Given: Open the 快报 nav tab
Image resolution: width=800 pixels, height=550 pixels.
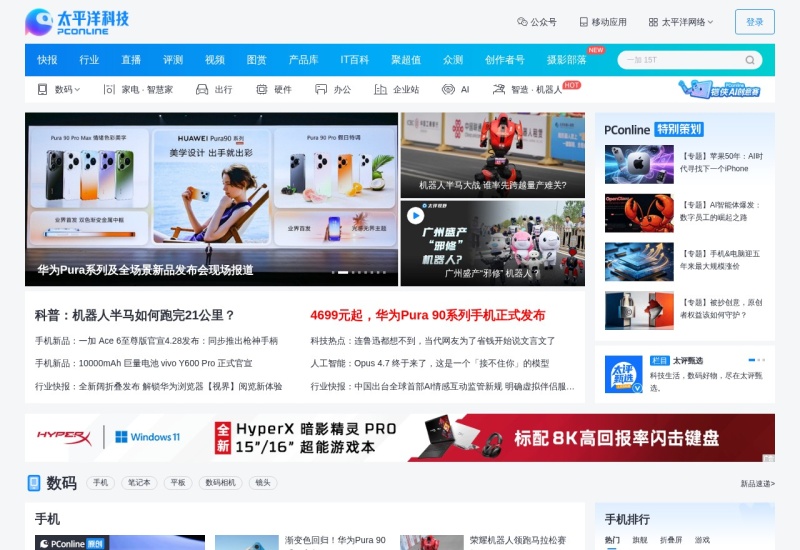Looking at the screenshot, I should click(47, 60).
